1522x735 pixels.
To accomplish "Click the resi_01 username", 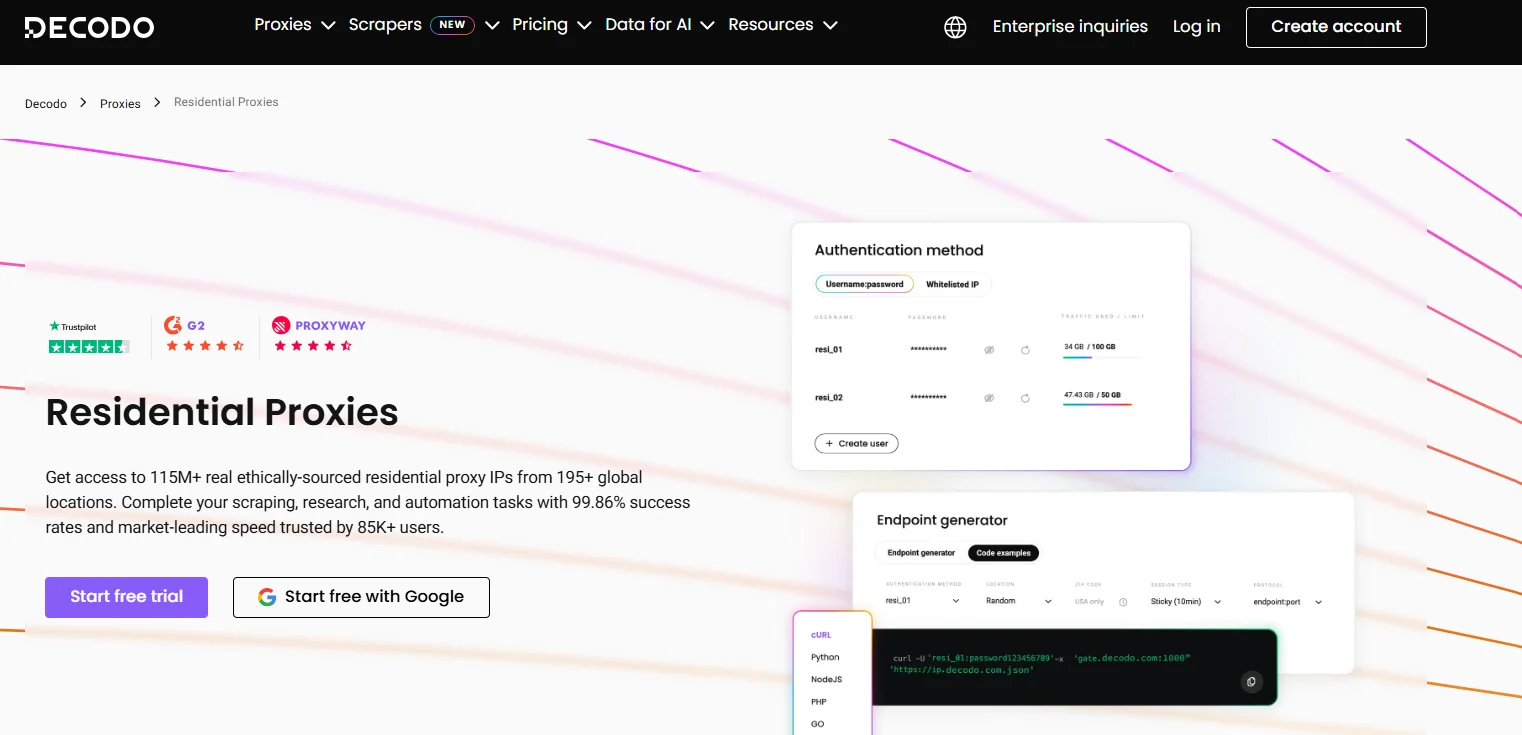I will point(829,350).
